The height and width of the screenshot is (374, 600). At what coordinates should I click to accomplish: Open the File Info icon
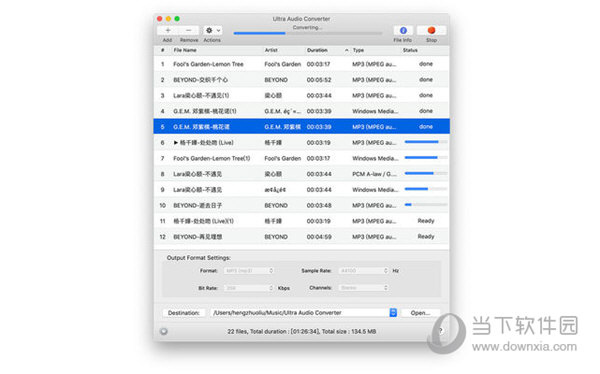[x=403, y=30]
